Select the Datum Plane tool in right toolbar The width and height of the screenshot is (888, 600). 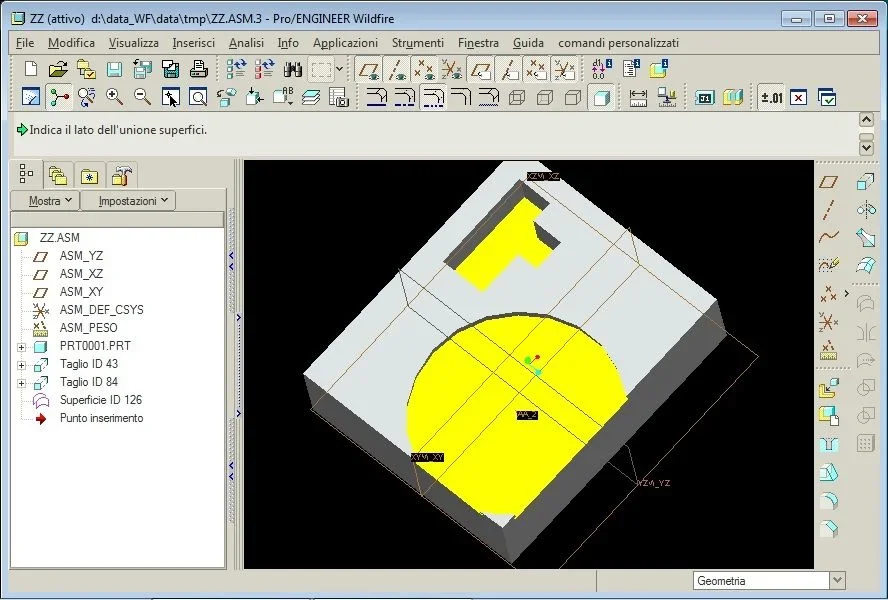pyautogui.click(x=829, y=182)
